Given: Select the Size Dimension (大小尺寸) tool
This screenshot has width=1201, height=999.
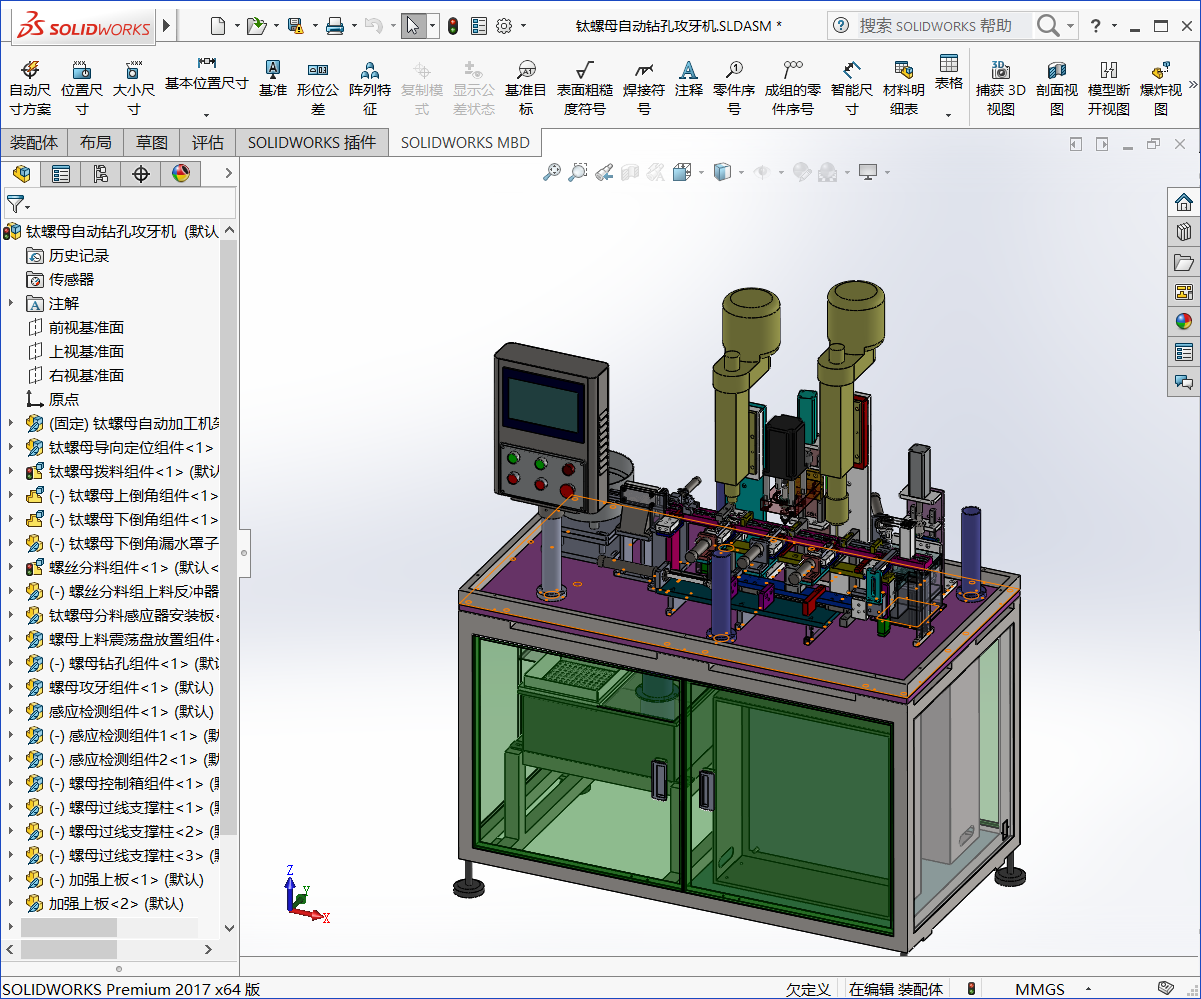Looking at the screenshot, I should (x=133, y=87).
